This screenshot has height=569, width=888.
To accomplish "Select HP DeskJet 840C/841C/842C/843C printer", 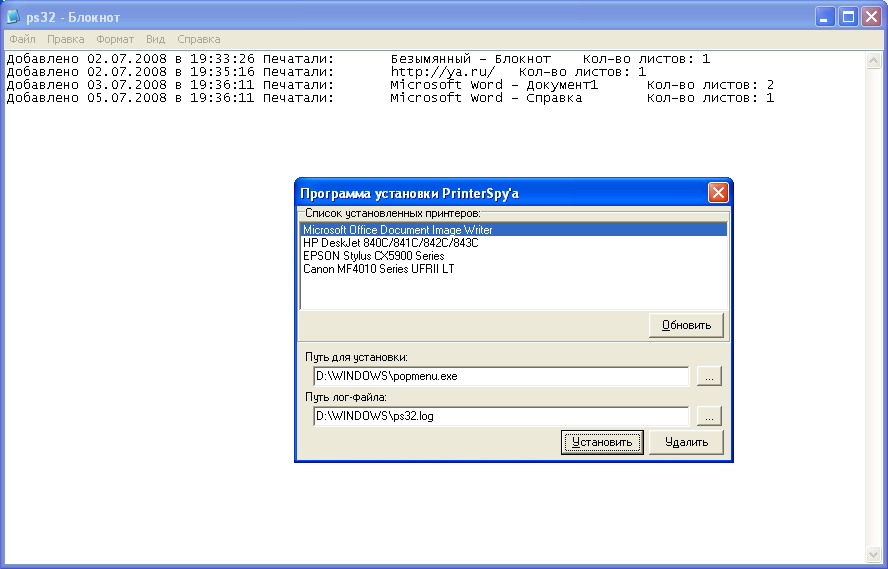I will pos(391,243).
